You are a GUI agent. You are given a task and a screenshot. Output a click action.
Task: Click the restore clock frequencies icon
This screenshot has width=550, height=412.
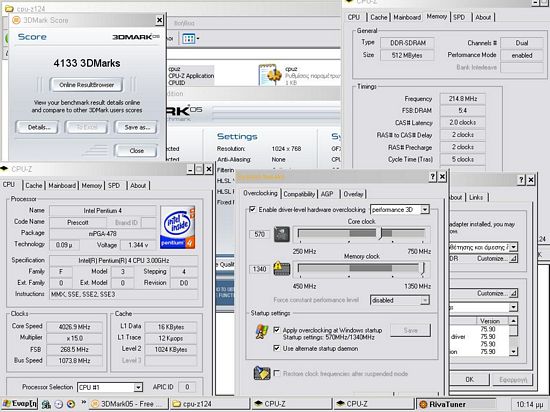[x=262, y=373]
